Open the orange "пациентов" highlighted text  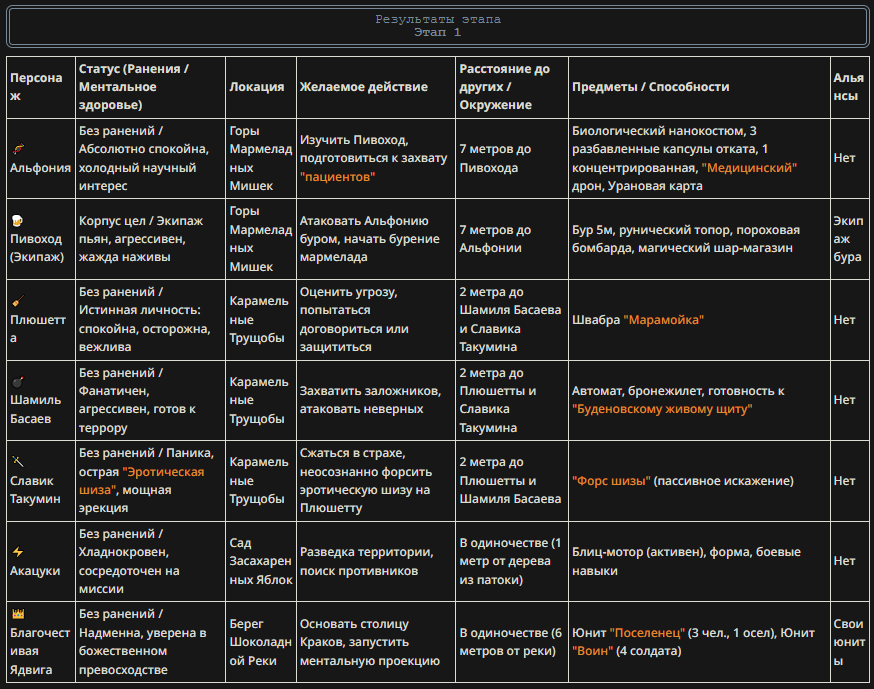[x=337, y=177]
